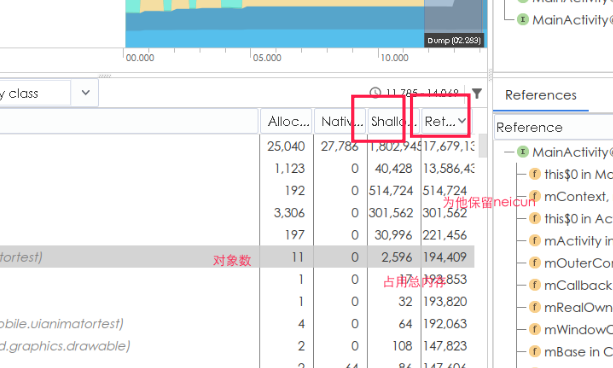Image resolution: width=613 pixels, height=368 pixels.
Task: Switch to the References tab
Action: [541, 95]
